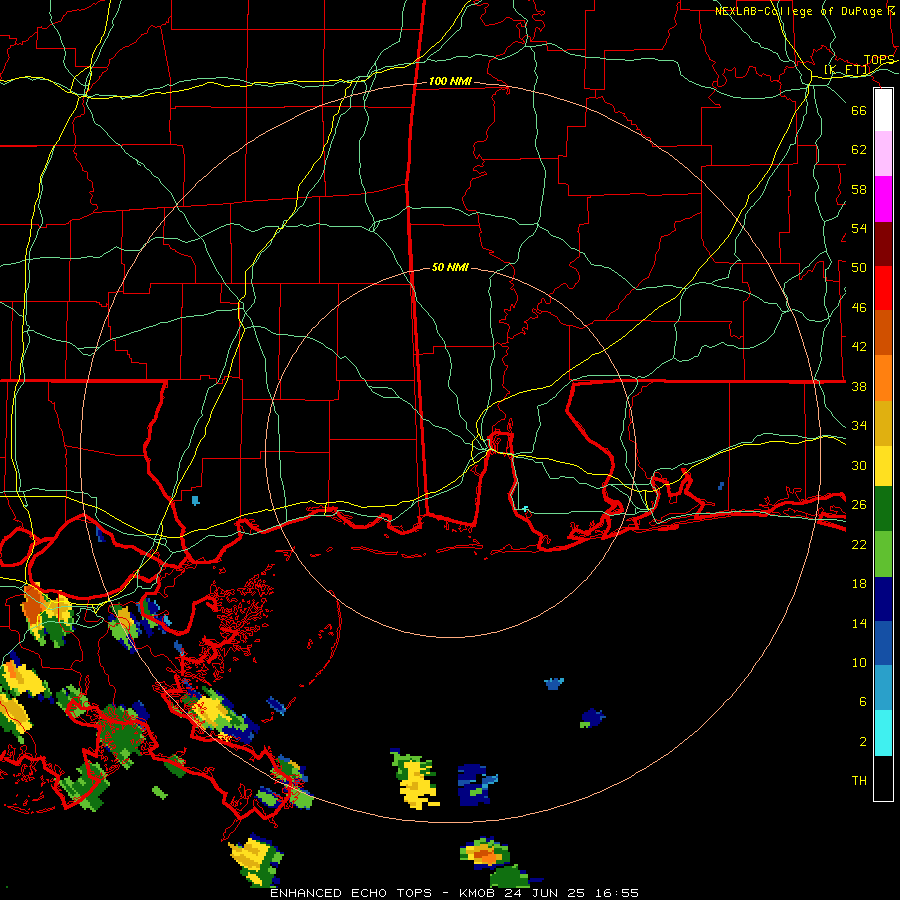Image resolution: width=900 pixels, height=900 pixels.
Task: Click the black TH legend swatch
Action: (x=883, y=778)
